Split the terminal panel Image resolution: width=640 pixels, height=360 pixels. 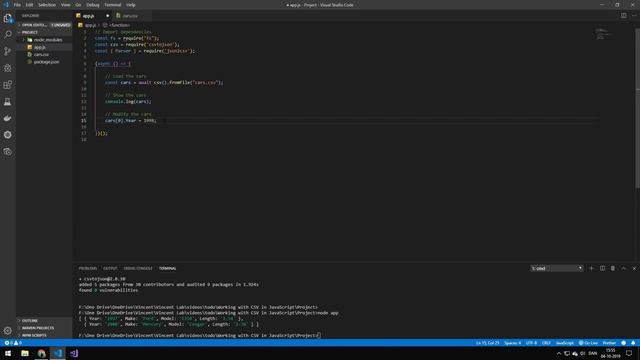click(x=602, y=268)
